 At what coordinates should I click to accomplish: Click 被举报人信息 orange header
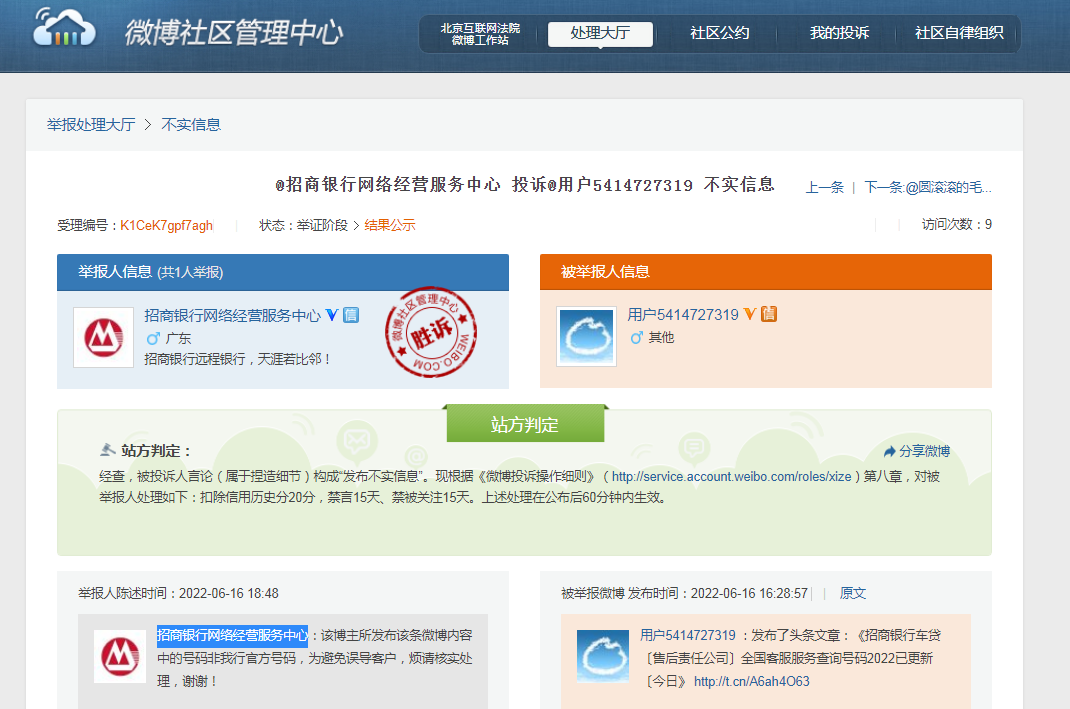pos(766,272)
